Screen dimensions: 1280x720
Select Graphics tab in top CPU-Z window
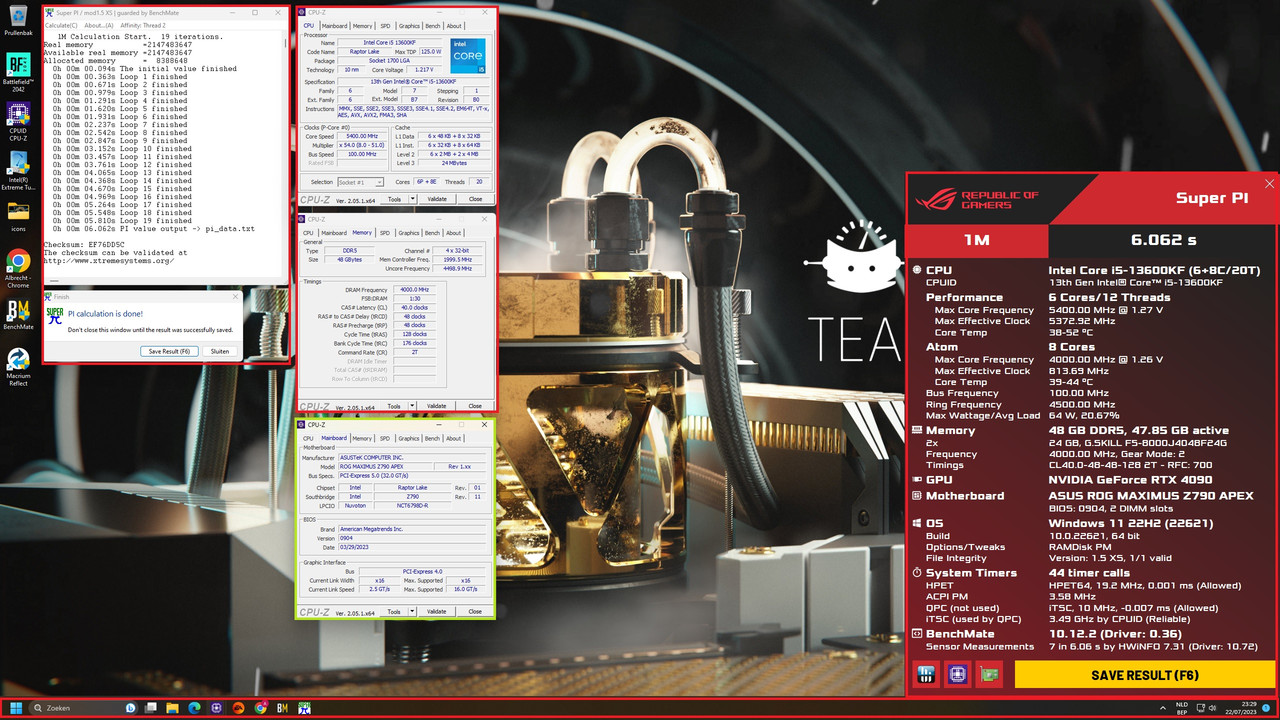tap(409, 26)
